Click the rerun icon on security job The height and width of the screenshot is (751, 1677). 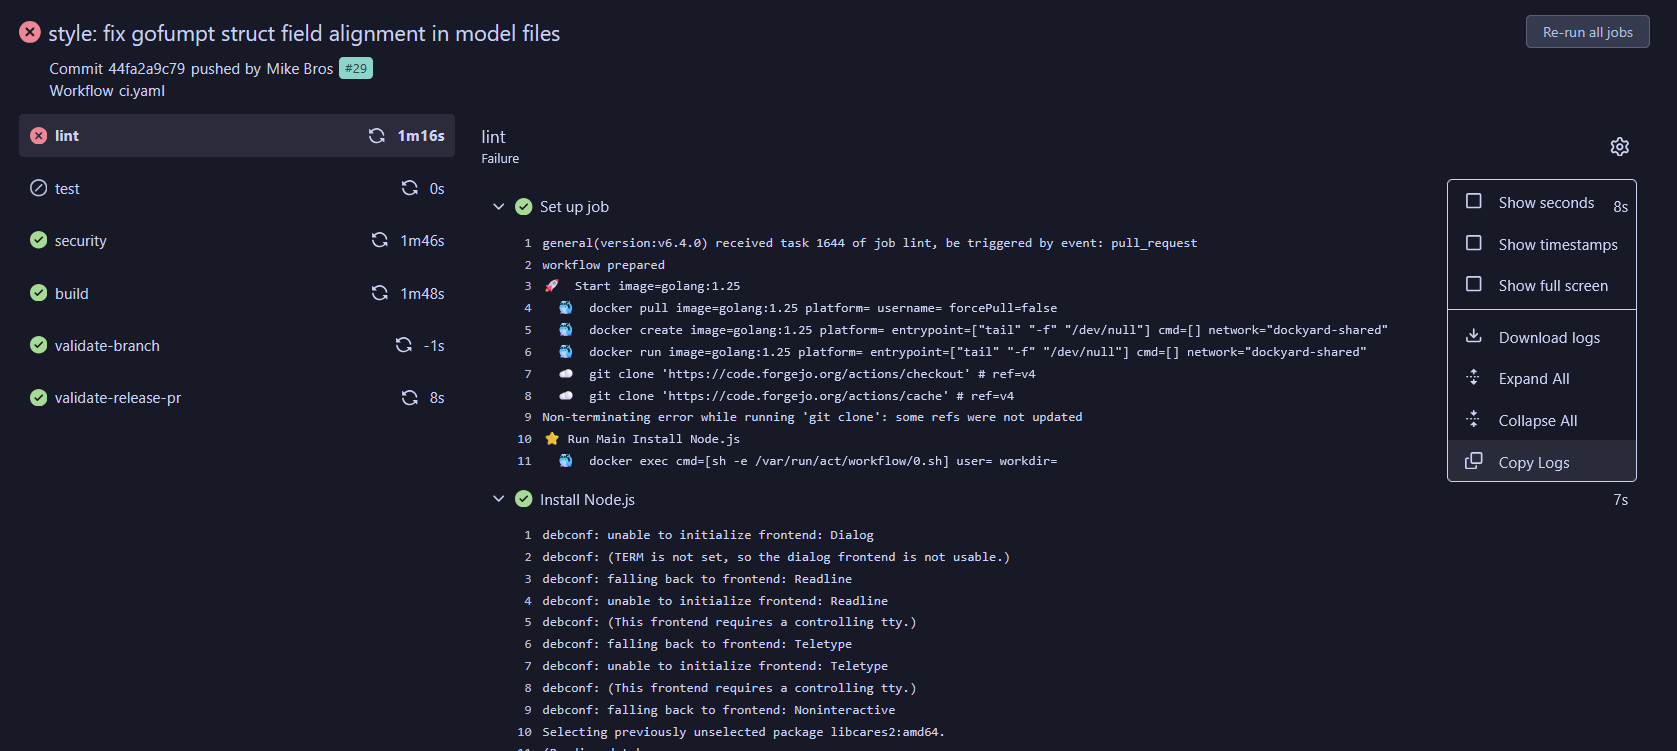380,240
